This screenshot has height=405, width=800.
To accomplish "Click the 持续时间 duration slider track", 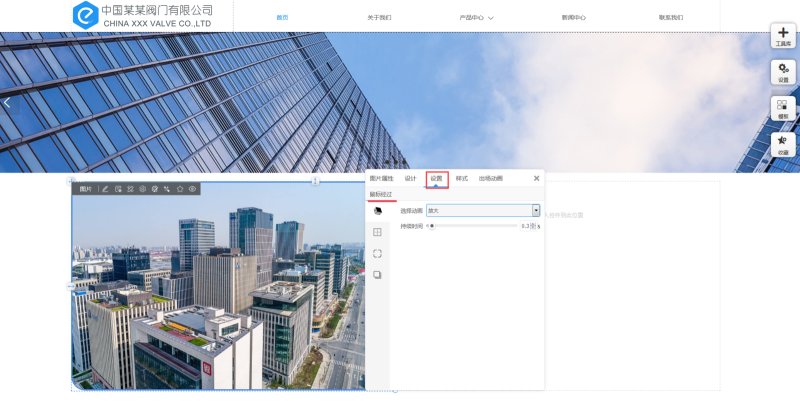I will (474, 226).
